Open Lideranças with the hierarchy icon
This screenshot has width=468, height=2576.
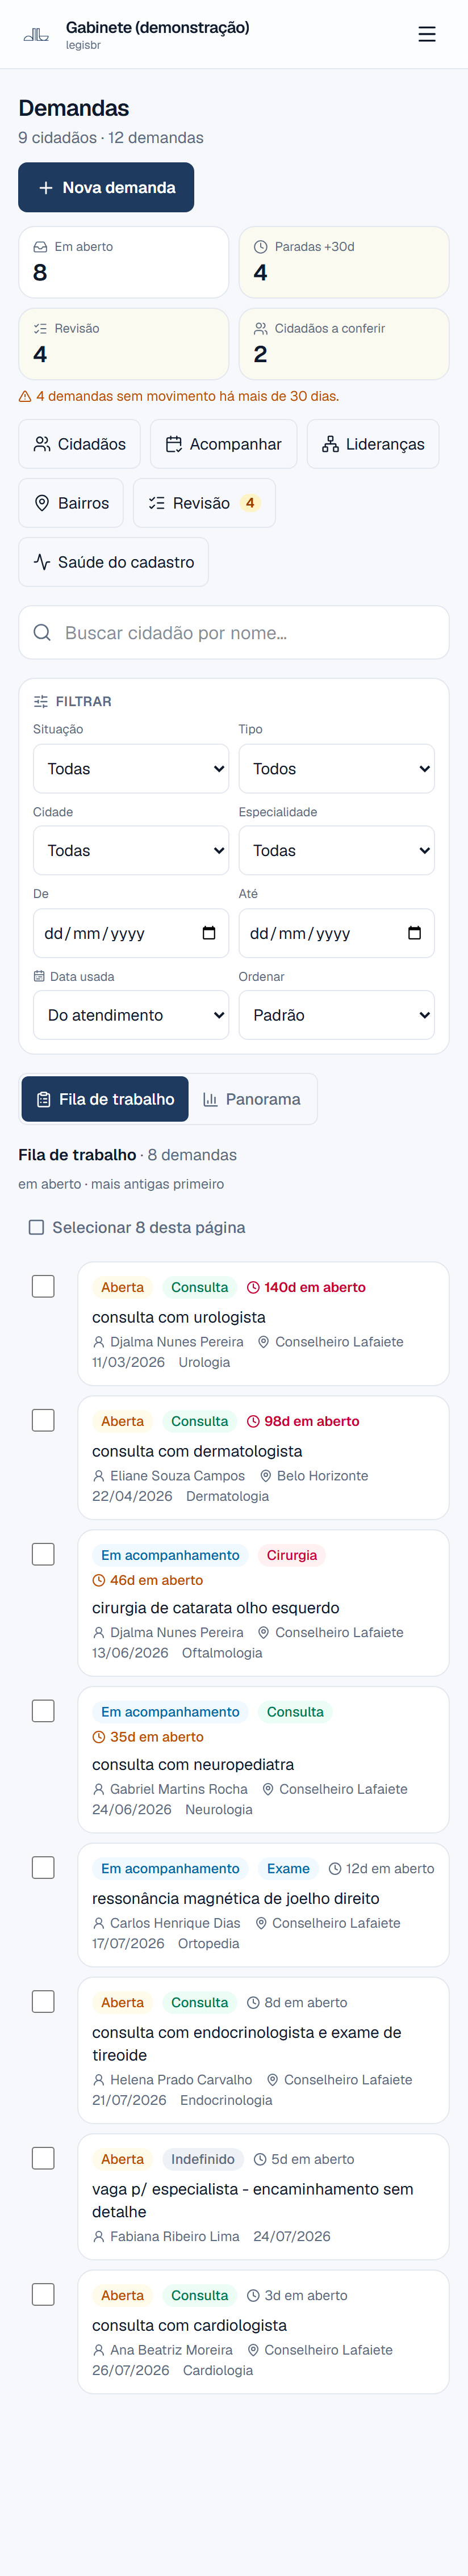point(373,444)
